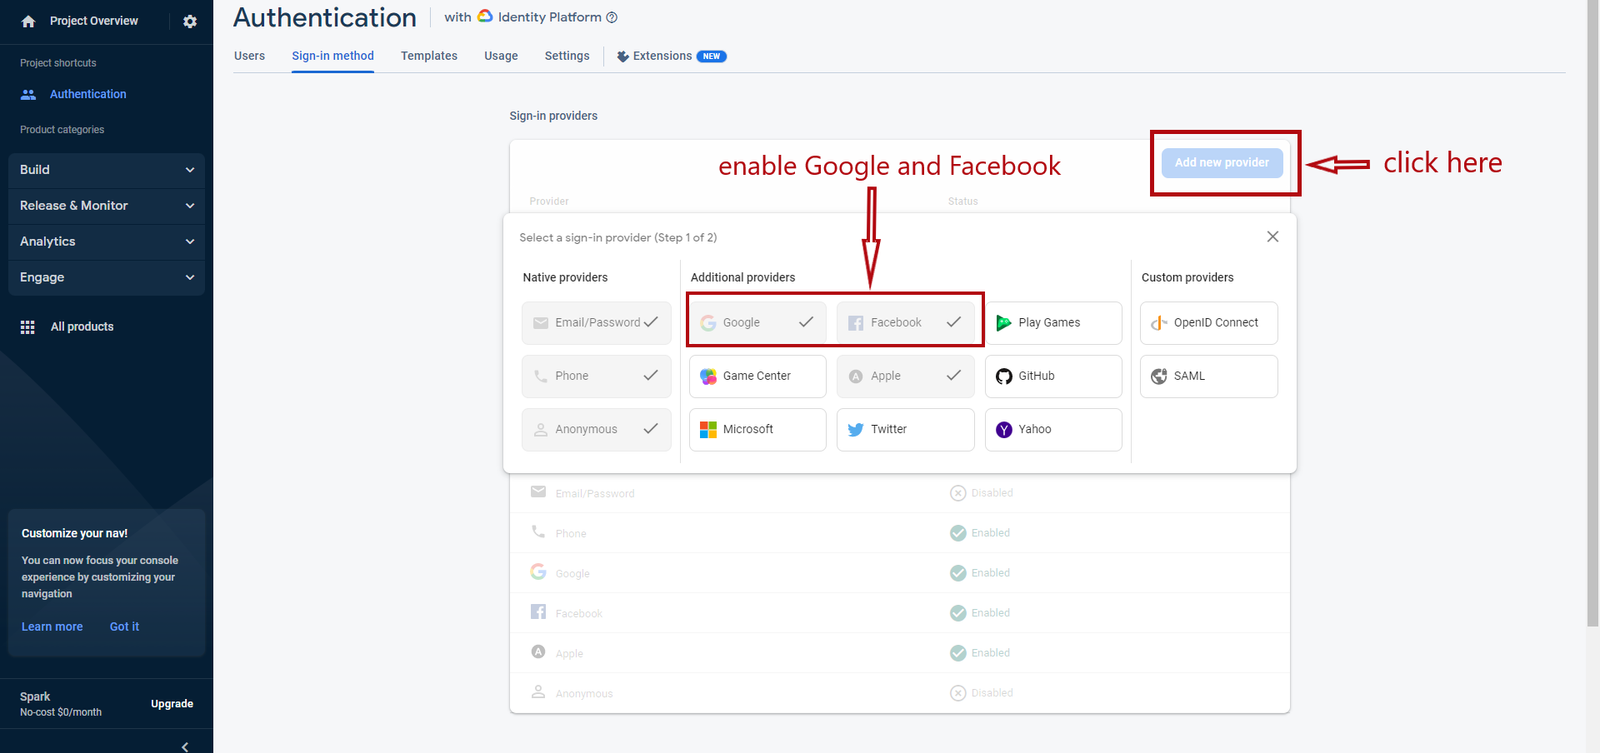Click the Authentication people icon in sidebar
The image size is (1600, 753).
point(28,94)
